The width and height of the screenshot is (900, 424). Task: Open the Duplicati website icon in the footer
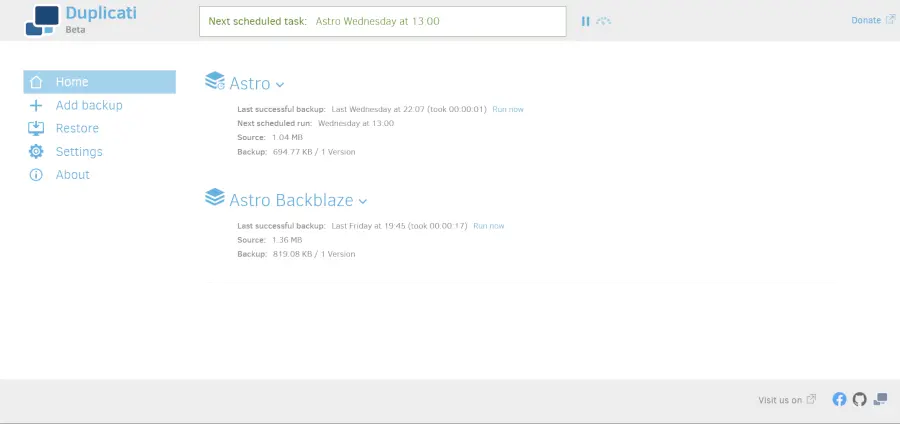[x=880, y=399]
